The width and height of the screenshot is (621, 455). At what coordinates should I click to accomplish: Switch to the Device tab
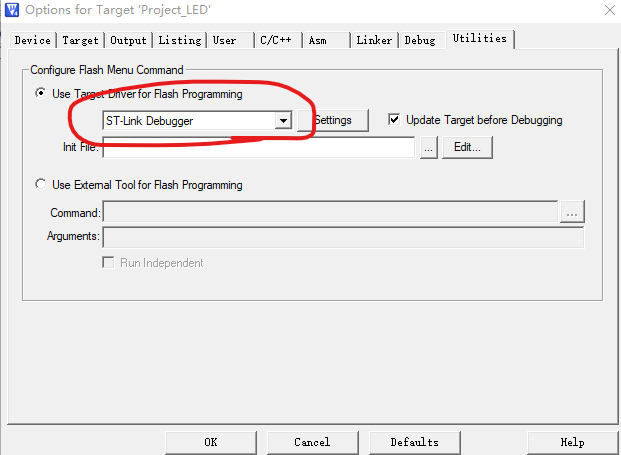(x=32, y=40)
